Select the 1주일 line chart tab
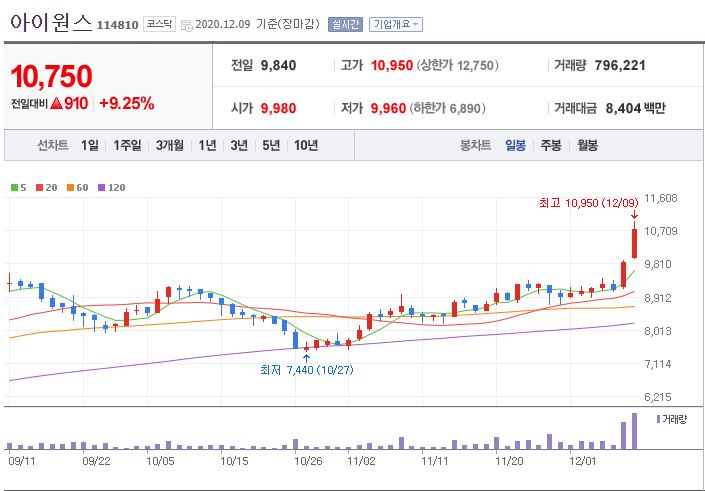705x491 pixels. tap(127, 145)
